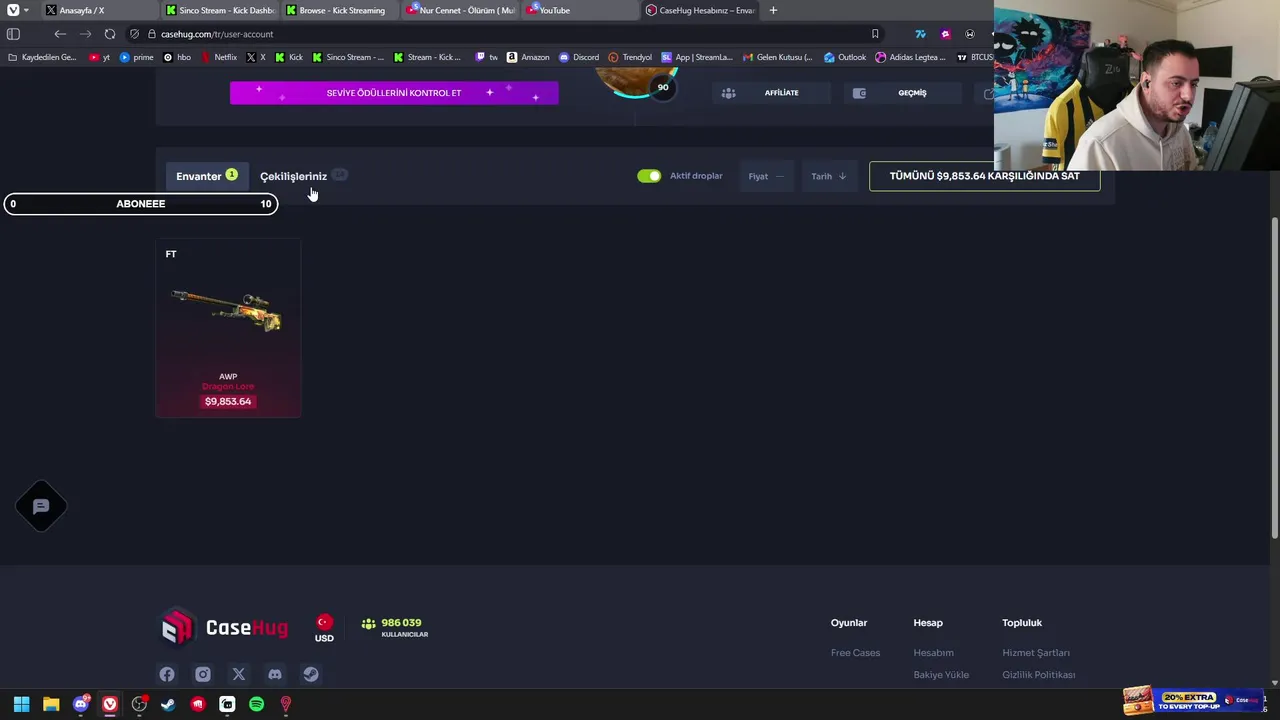Open the Hesabım footer link
The width and height of the screenshot is (1280, 720).
point(933,653)
